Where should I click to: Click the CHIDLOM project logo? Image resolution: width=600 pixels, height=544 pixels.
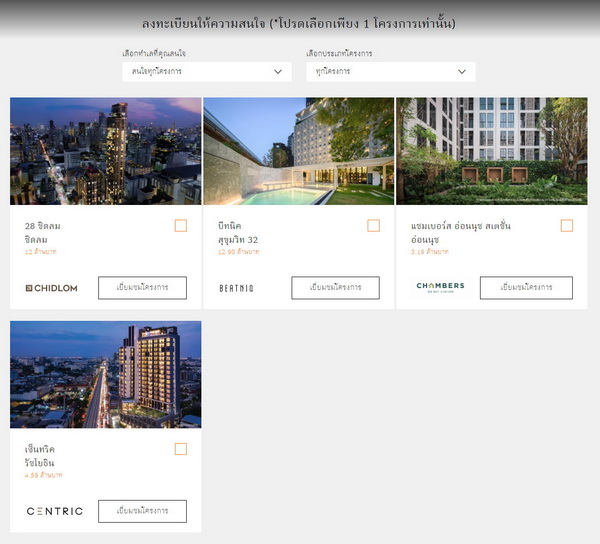[51, 288]
